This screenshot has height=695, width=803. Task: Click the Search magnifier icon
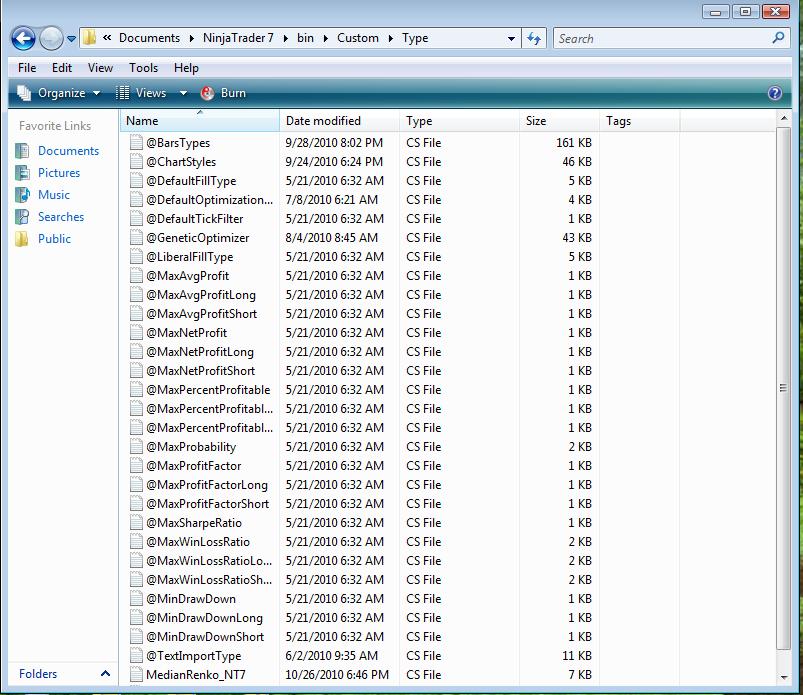click(778, 38)
